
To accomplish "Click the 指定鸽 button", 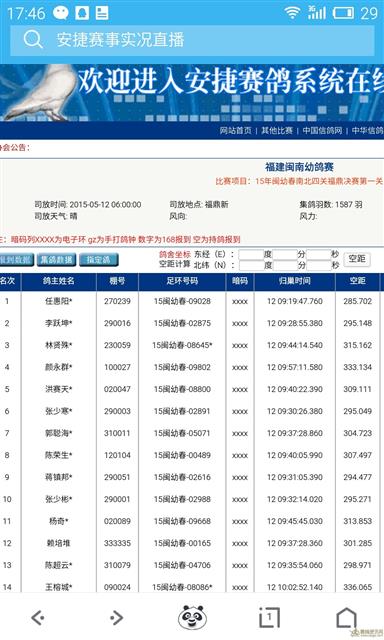I will 98,260.
